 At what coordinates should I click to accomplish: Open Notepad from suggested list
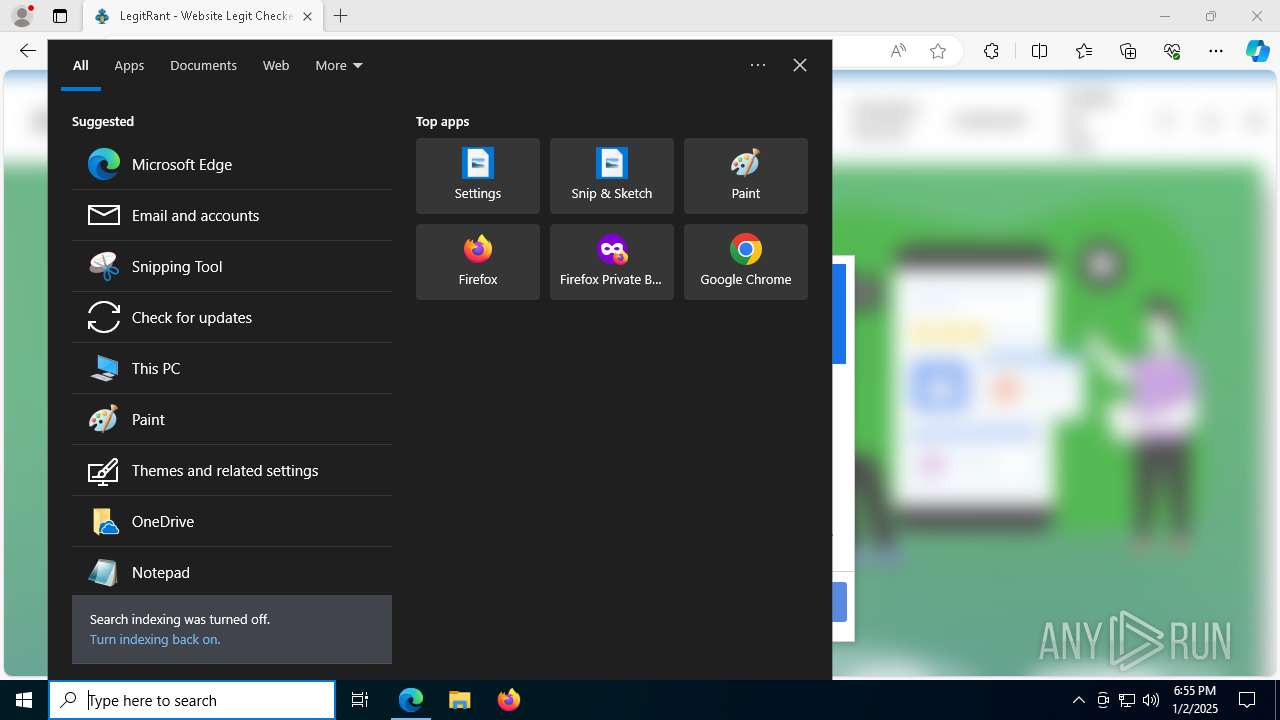click(x=232, y=572)
